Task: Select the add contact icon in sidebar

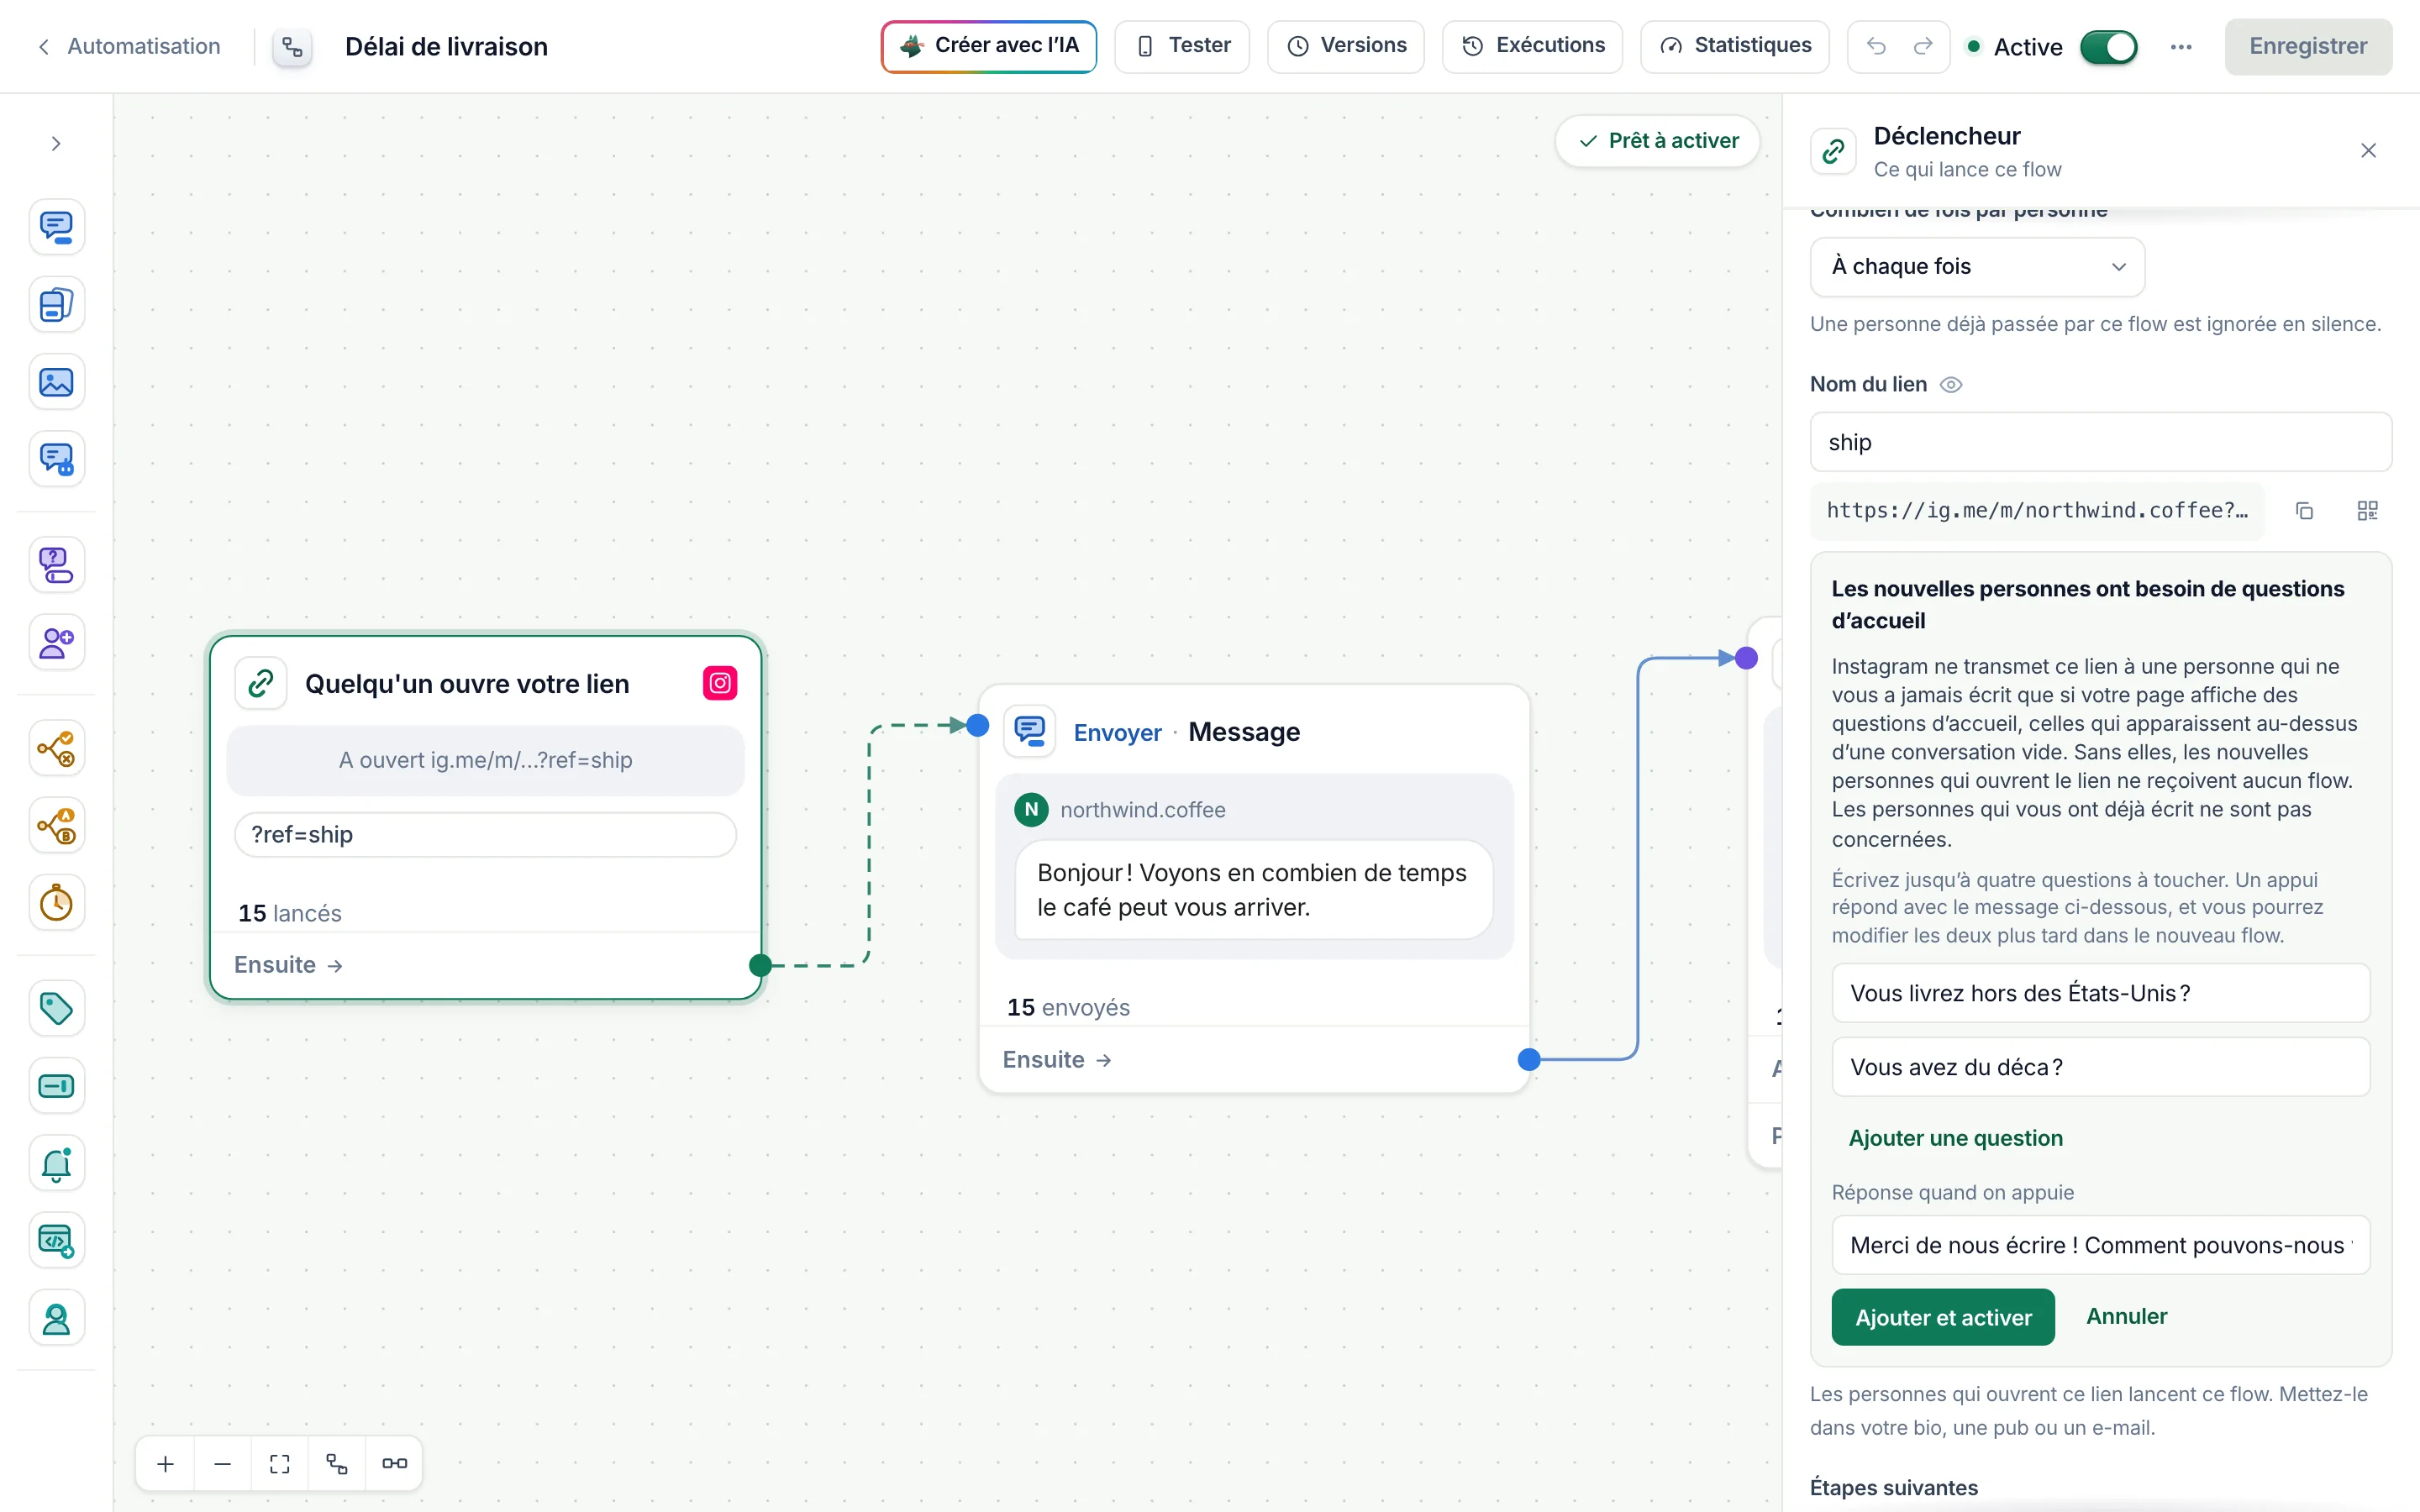Action: [x=56, y=642]
